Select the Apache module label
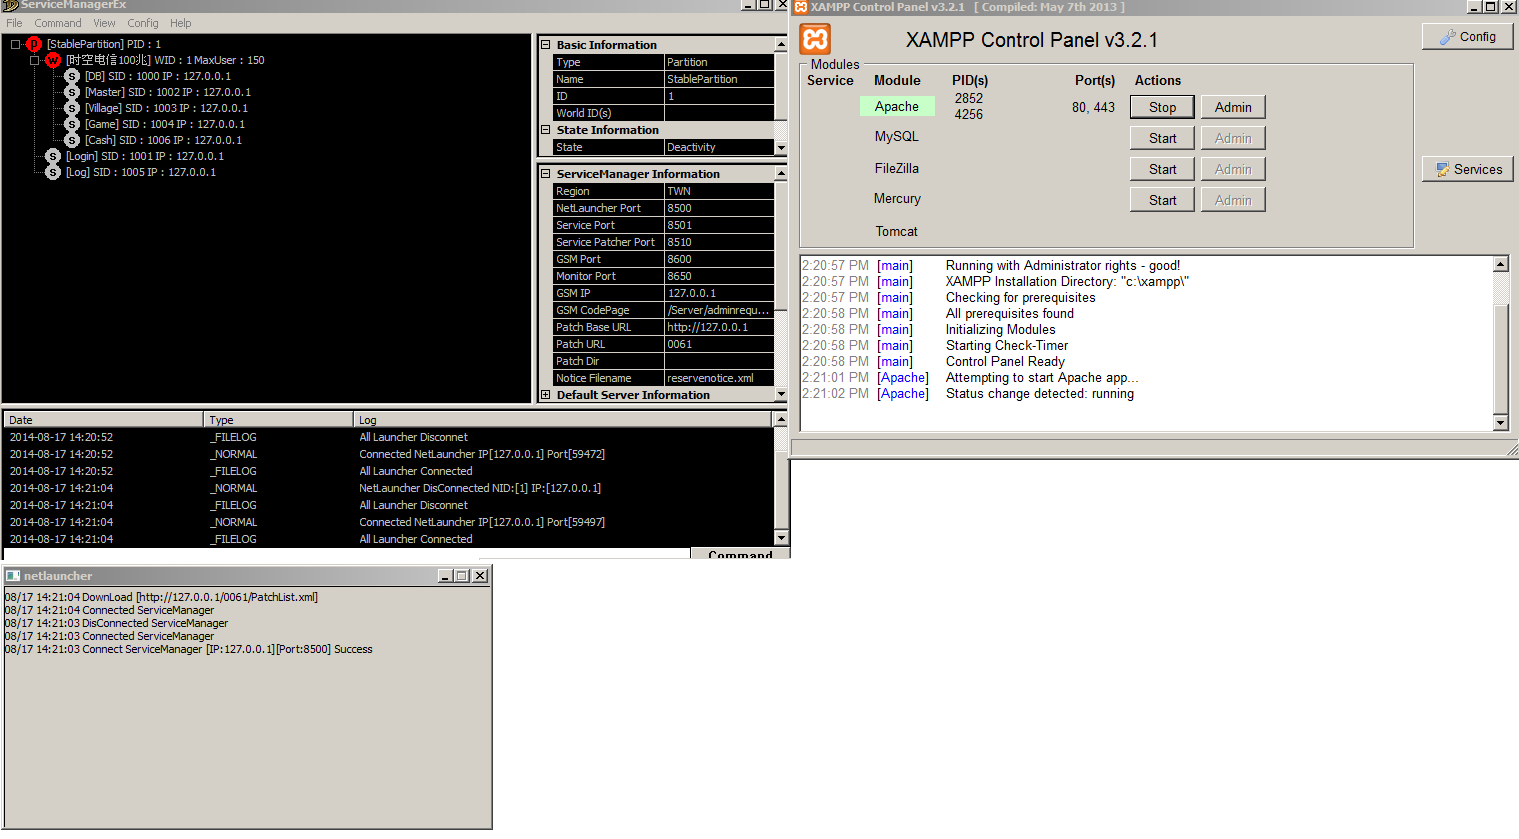The height and width of the screenshot is (839, 1519). tap(897, 106)
